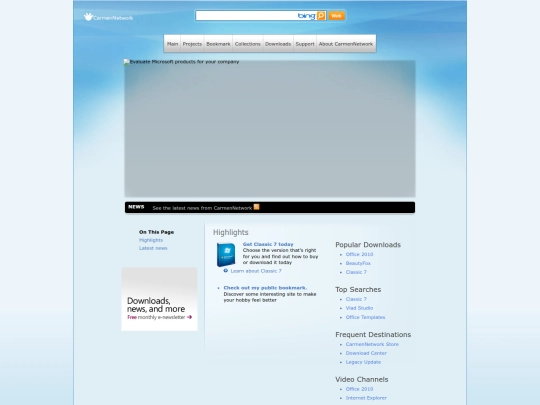540x405 pixels.
Task: Click the Classic 7 product box image
Action: pyautogui.click(x=226, y=255)
